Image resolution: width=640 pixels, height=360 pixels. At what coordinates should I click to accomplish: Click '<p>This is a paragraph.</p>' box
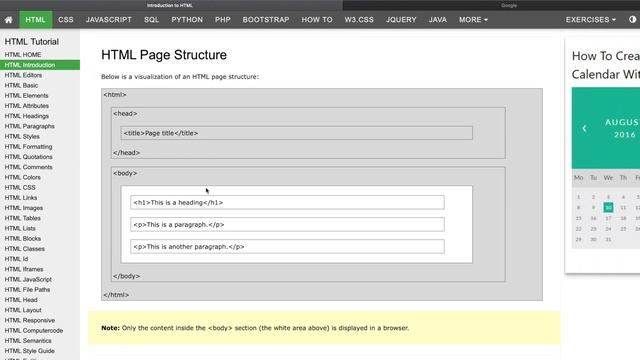[x=287, y=224]
